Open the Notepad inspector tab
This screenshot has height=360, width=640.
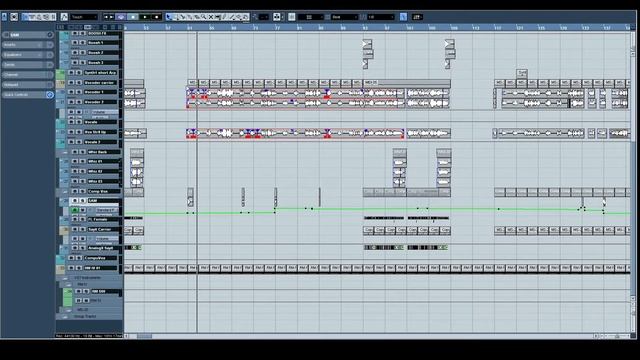coord(28,85)
